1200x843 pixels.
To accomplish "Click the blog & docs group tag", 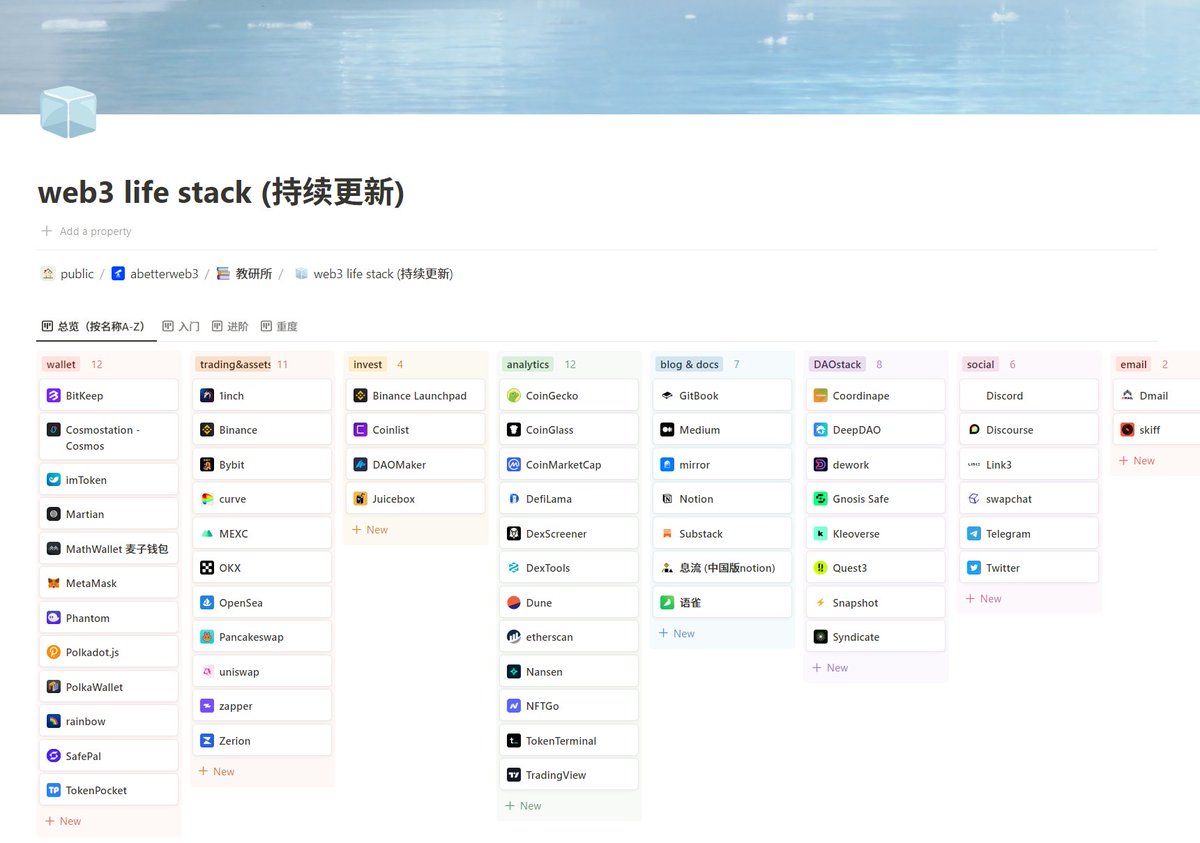I will (x=690, y=365).
